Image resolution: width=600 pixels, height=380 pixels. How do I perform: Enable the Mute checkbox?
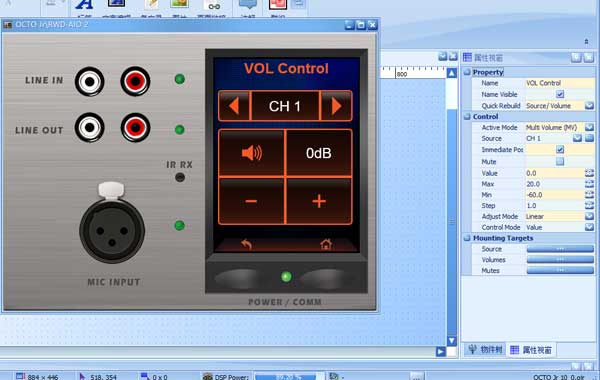click(560, 161)
